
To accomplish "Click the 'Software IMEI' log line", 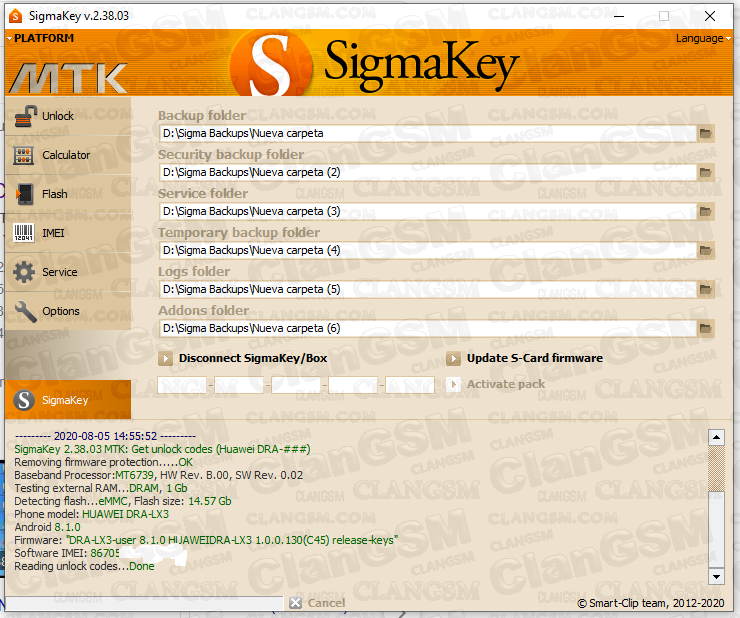I will click(x=67, y=553).
